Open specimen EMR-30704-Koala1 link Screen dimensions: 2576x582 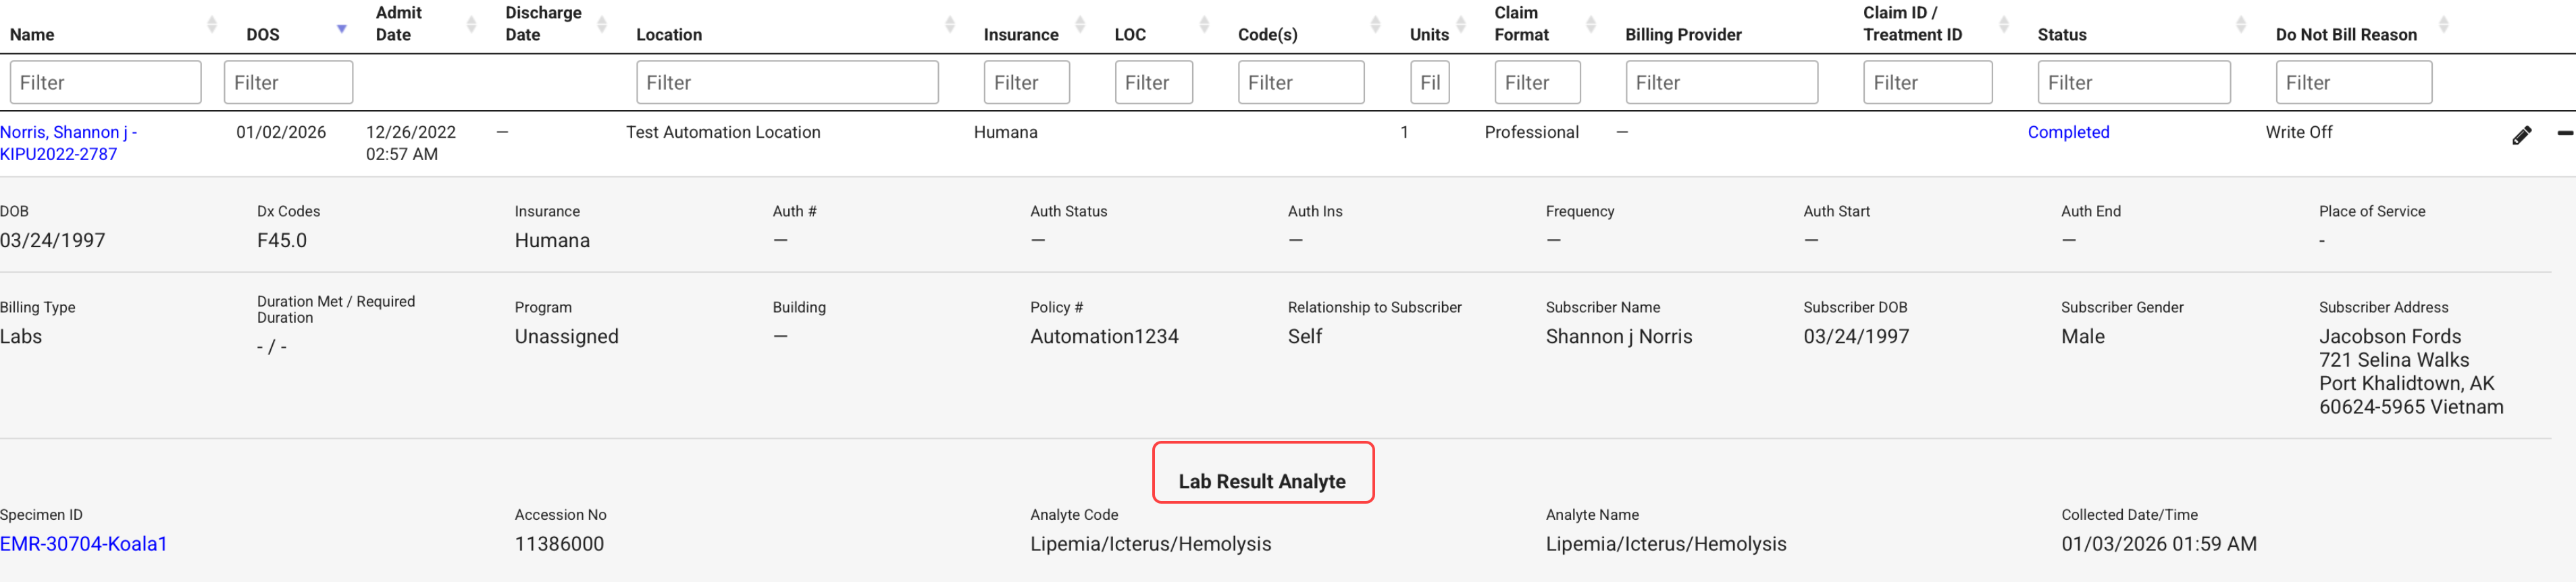84,544
